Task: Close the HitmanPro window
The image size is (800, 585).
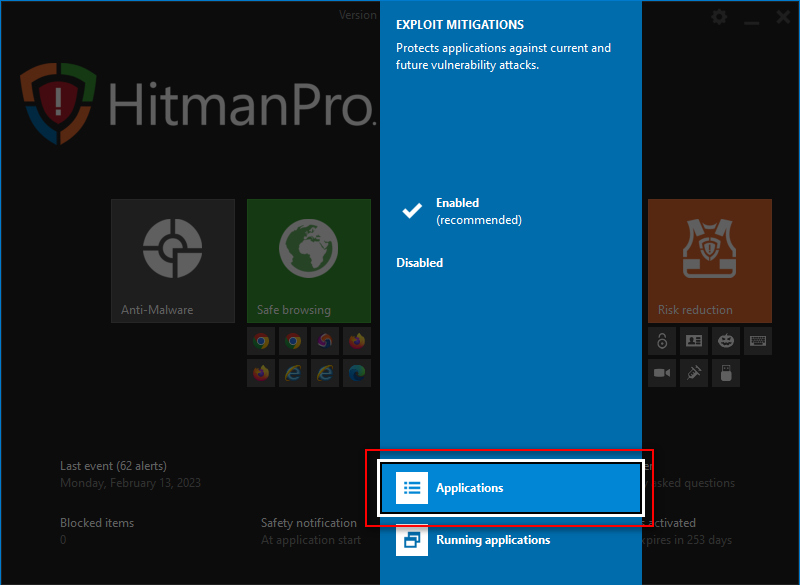Action: tap(783, 17)
